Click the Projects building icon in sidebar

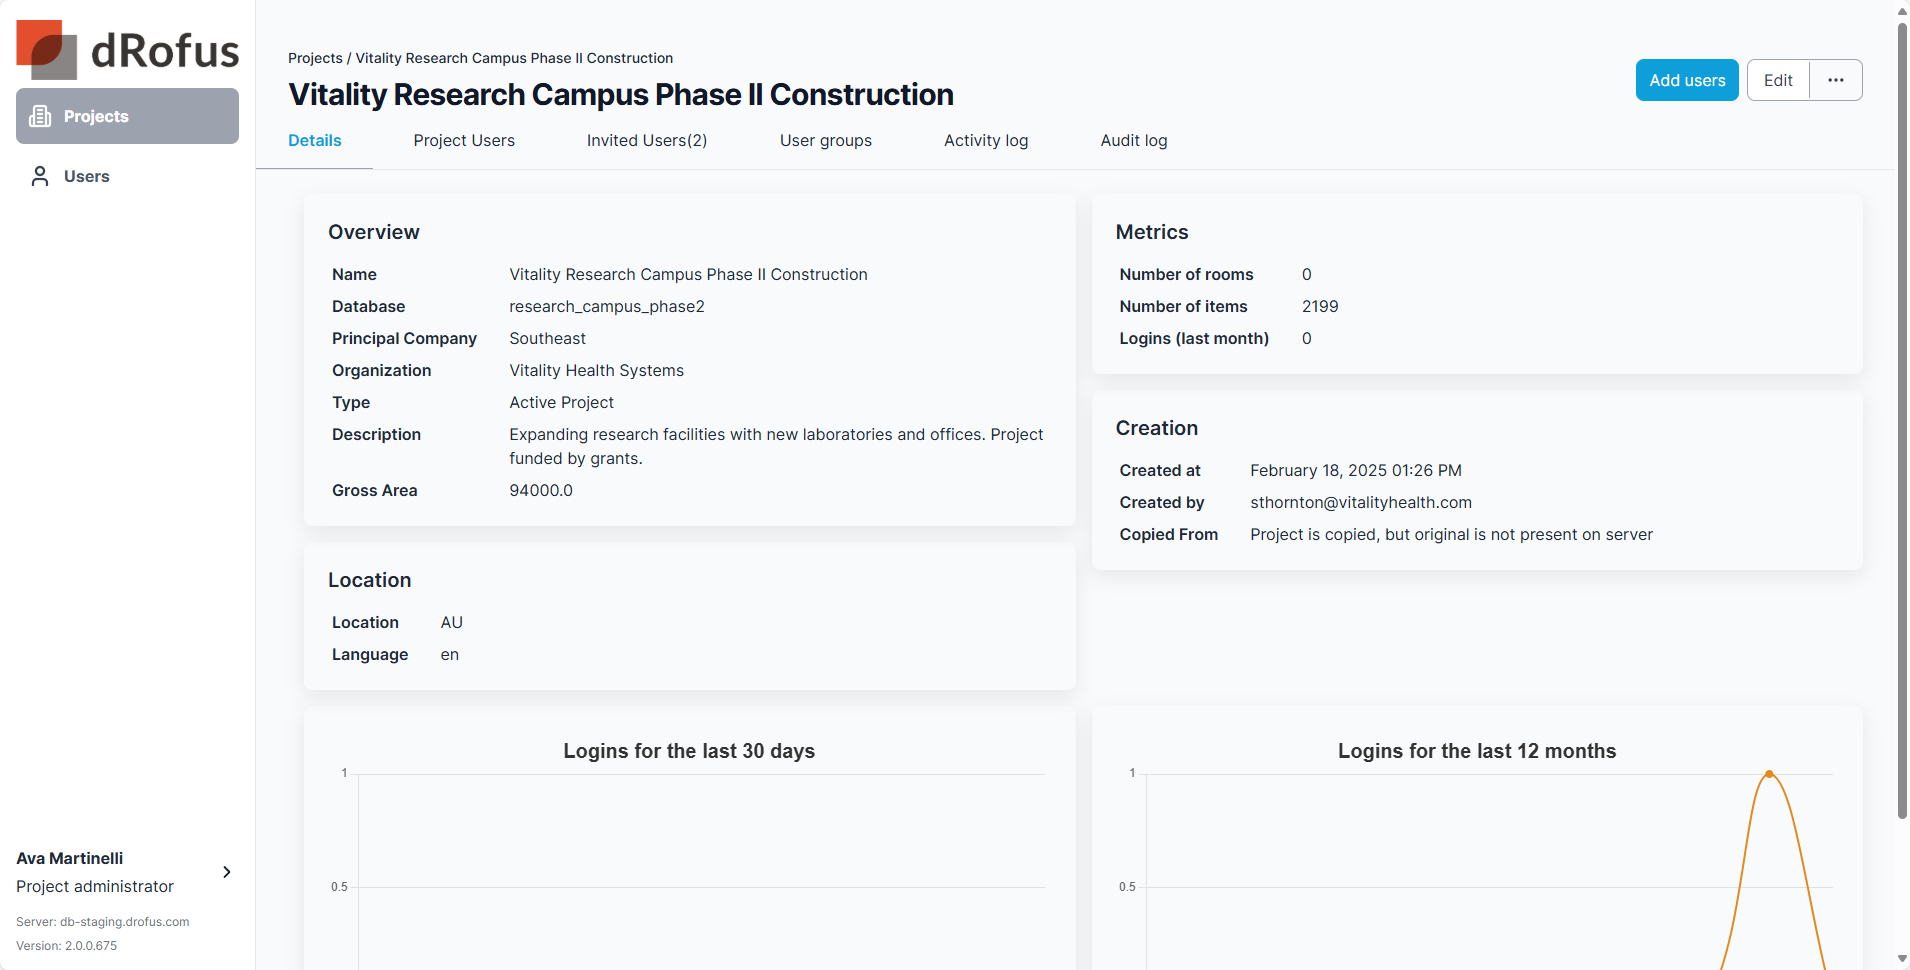40,116
